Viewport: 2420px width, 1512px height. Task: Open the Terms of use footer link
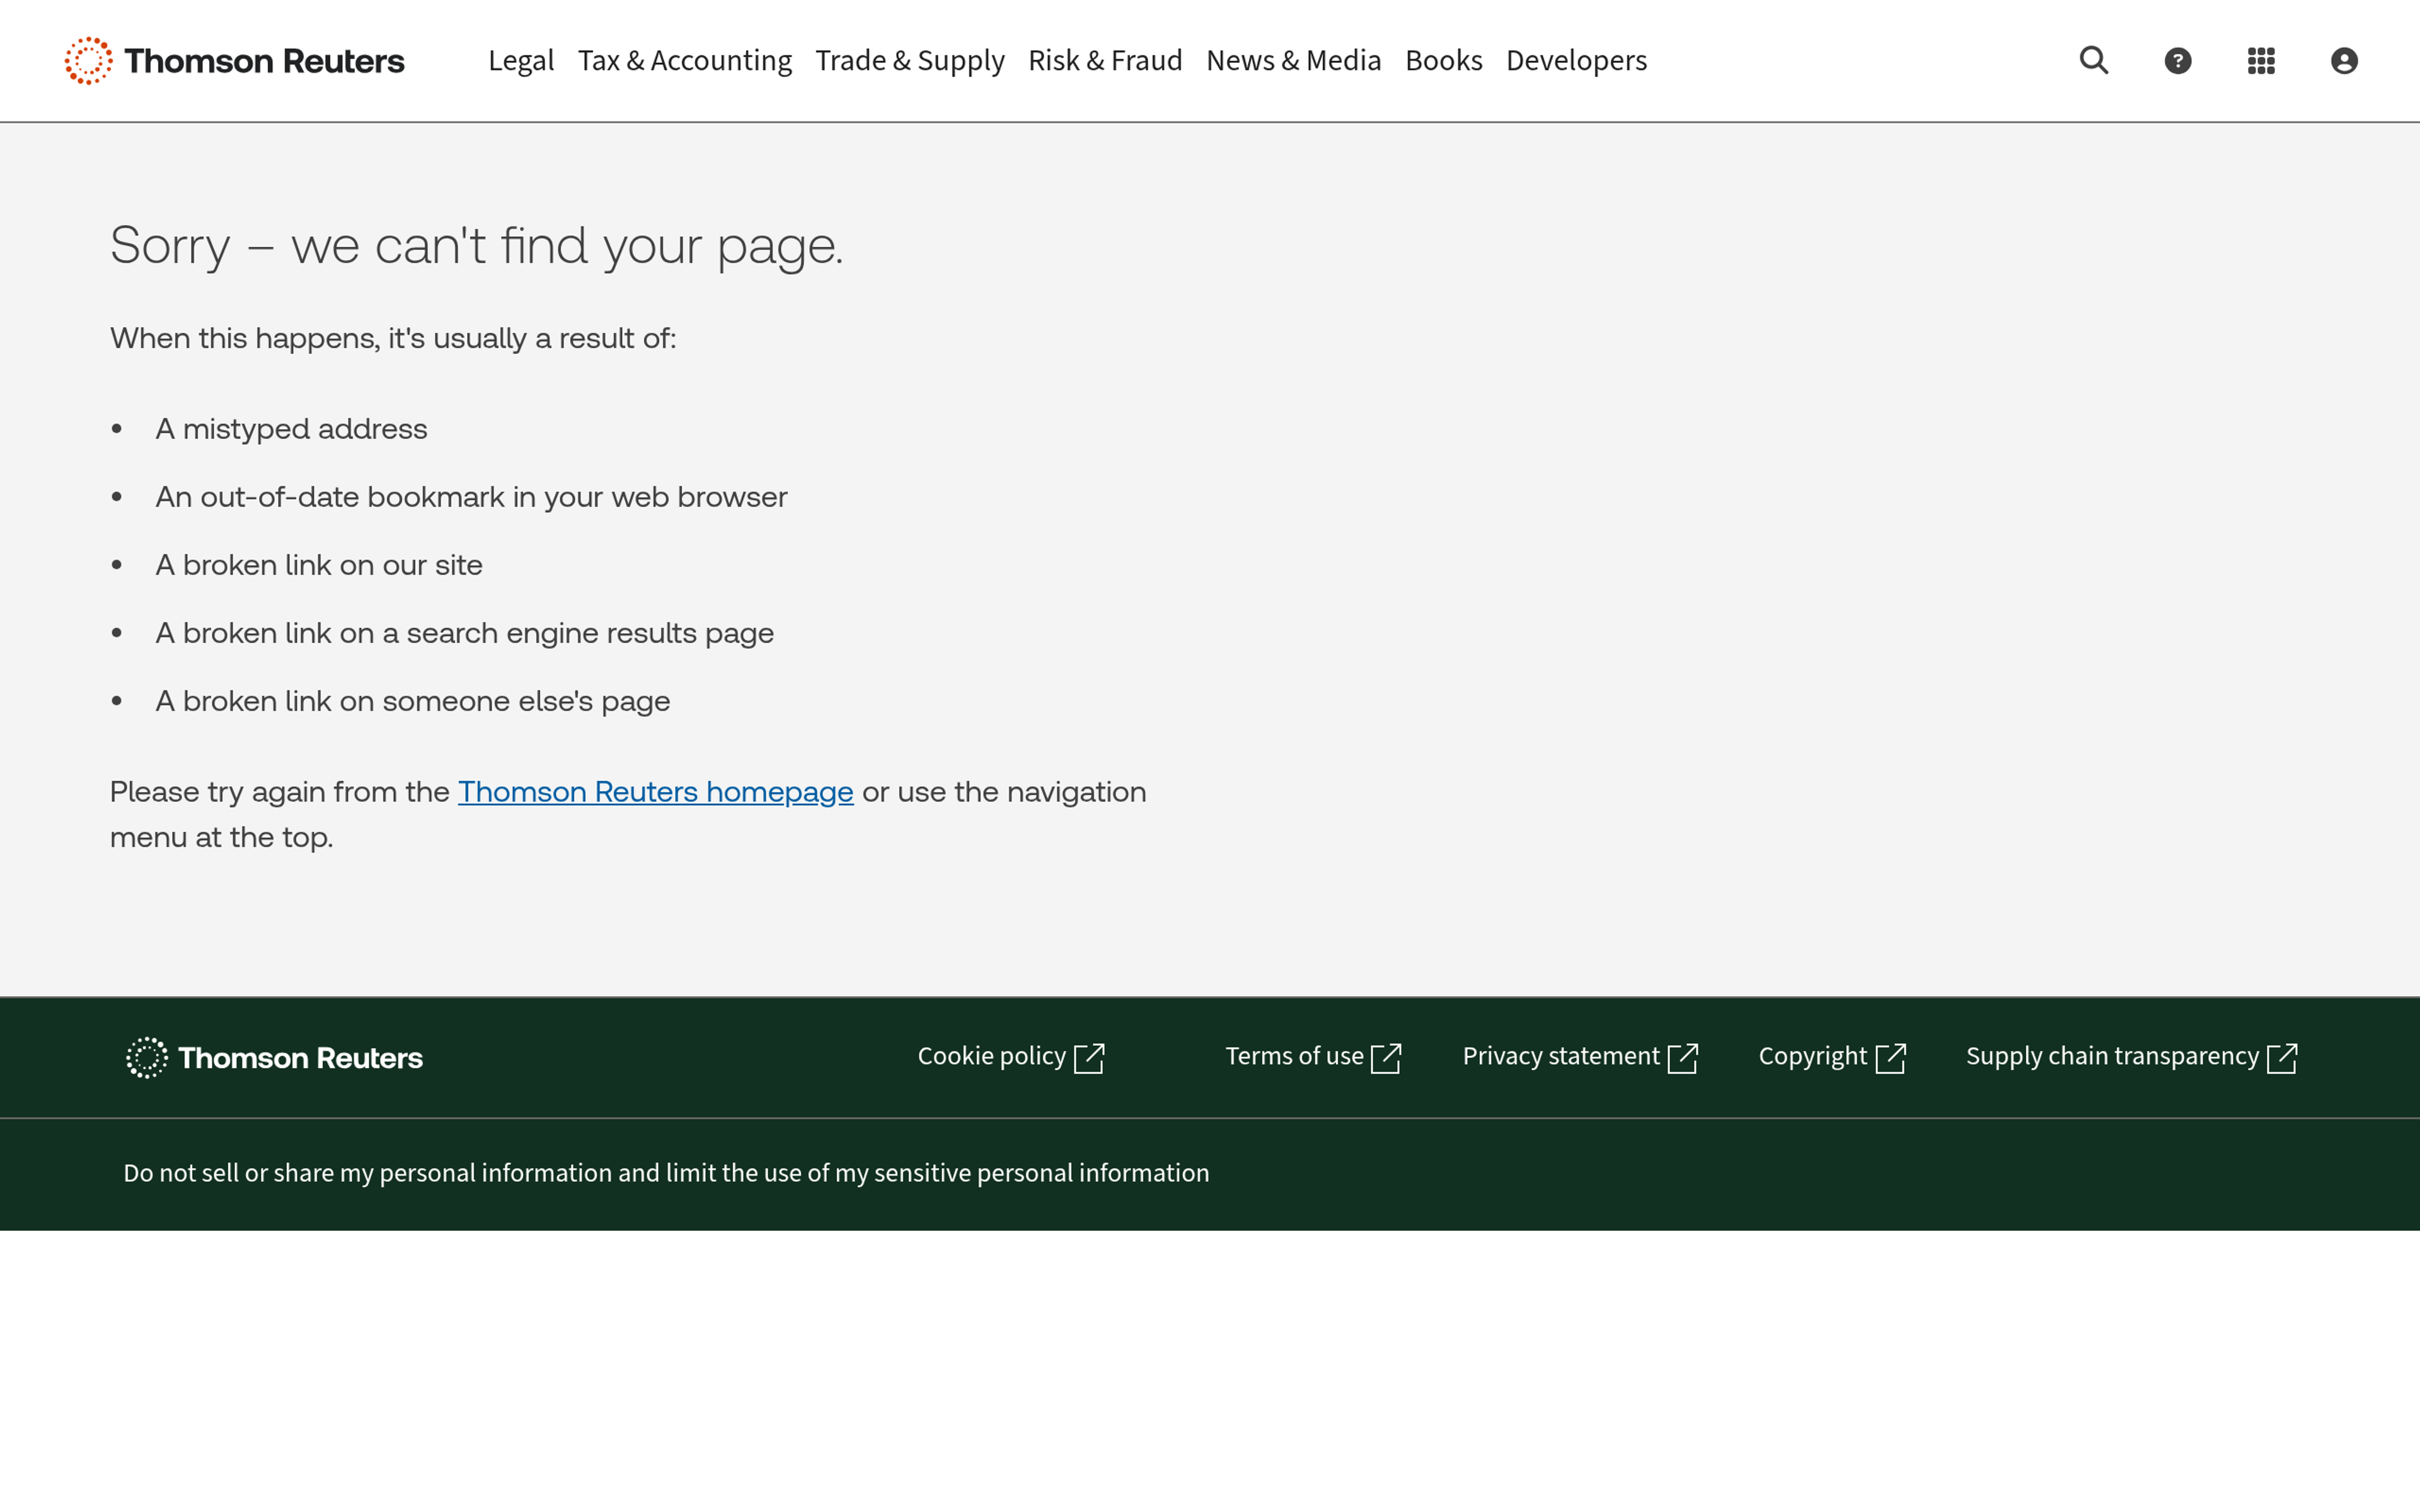point(1314,1057)
